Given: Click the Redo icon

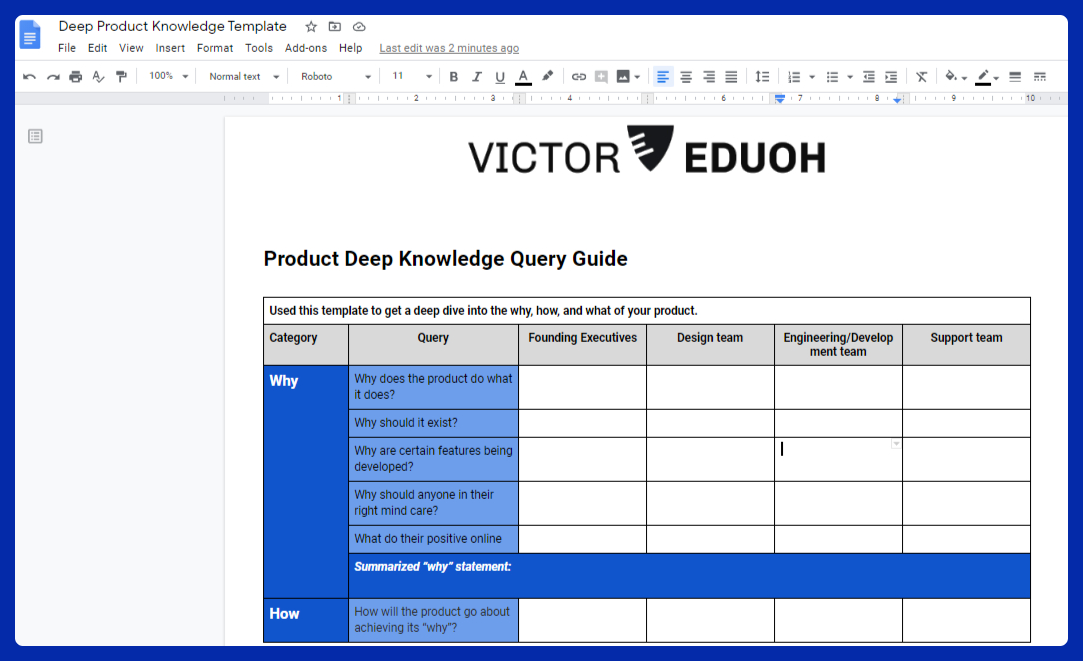Looking at the screenshot, I should pos(52,77).
